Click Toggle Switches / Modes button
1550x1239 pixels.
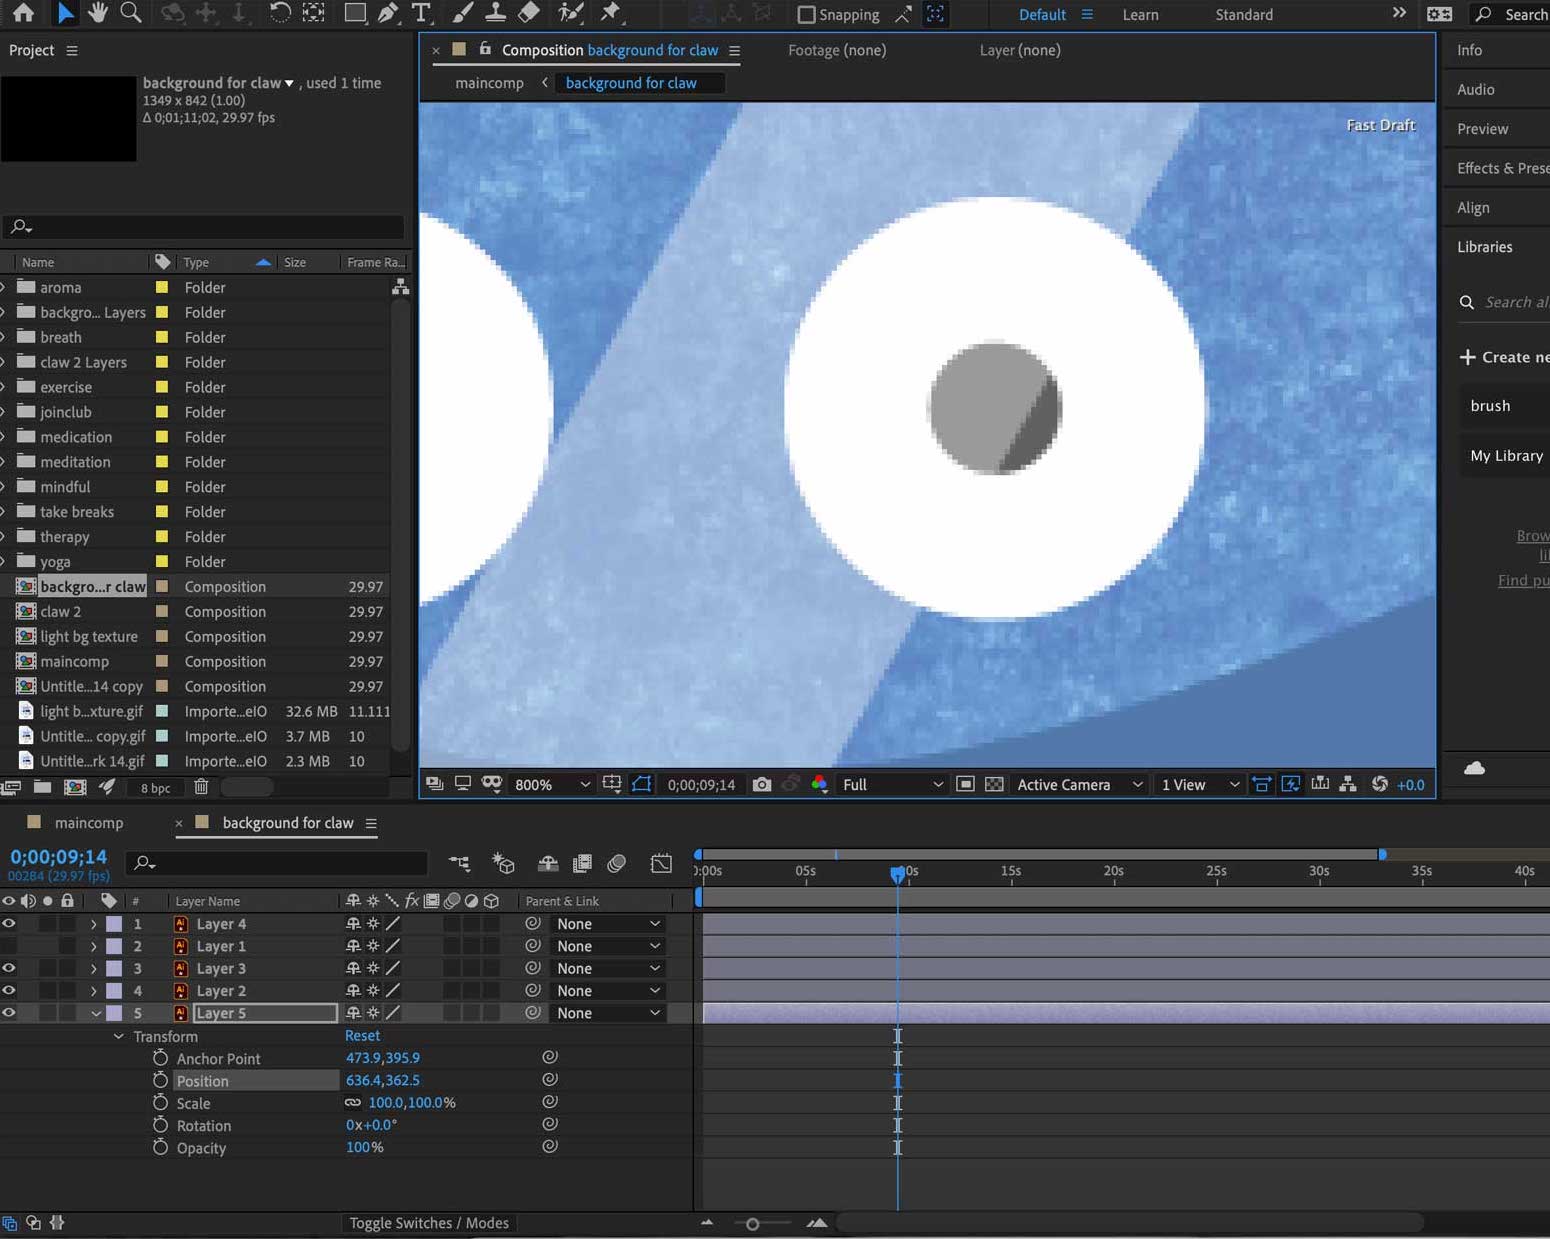coord(429,1223)
